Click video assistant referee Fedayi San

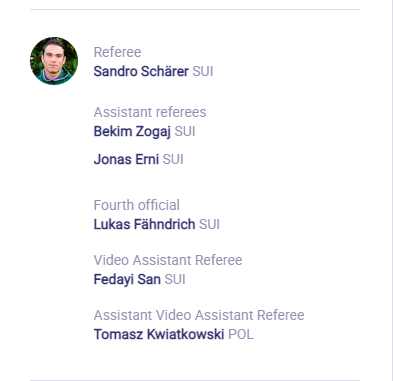(127, 279)
